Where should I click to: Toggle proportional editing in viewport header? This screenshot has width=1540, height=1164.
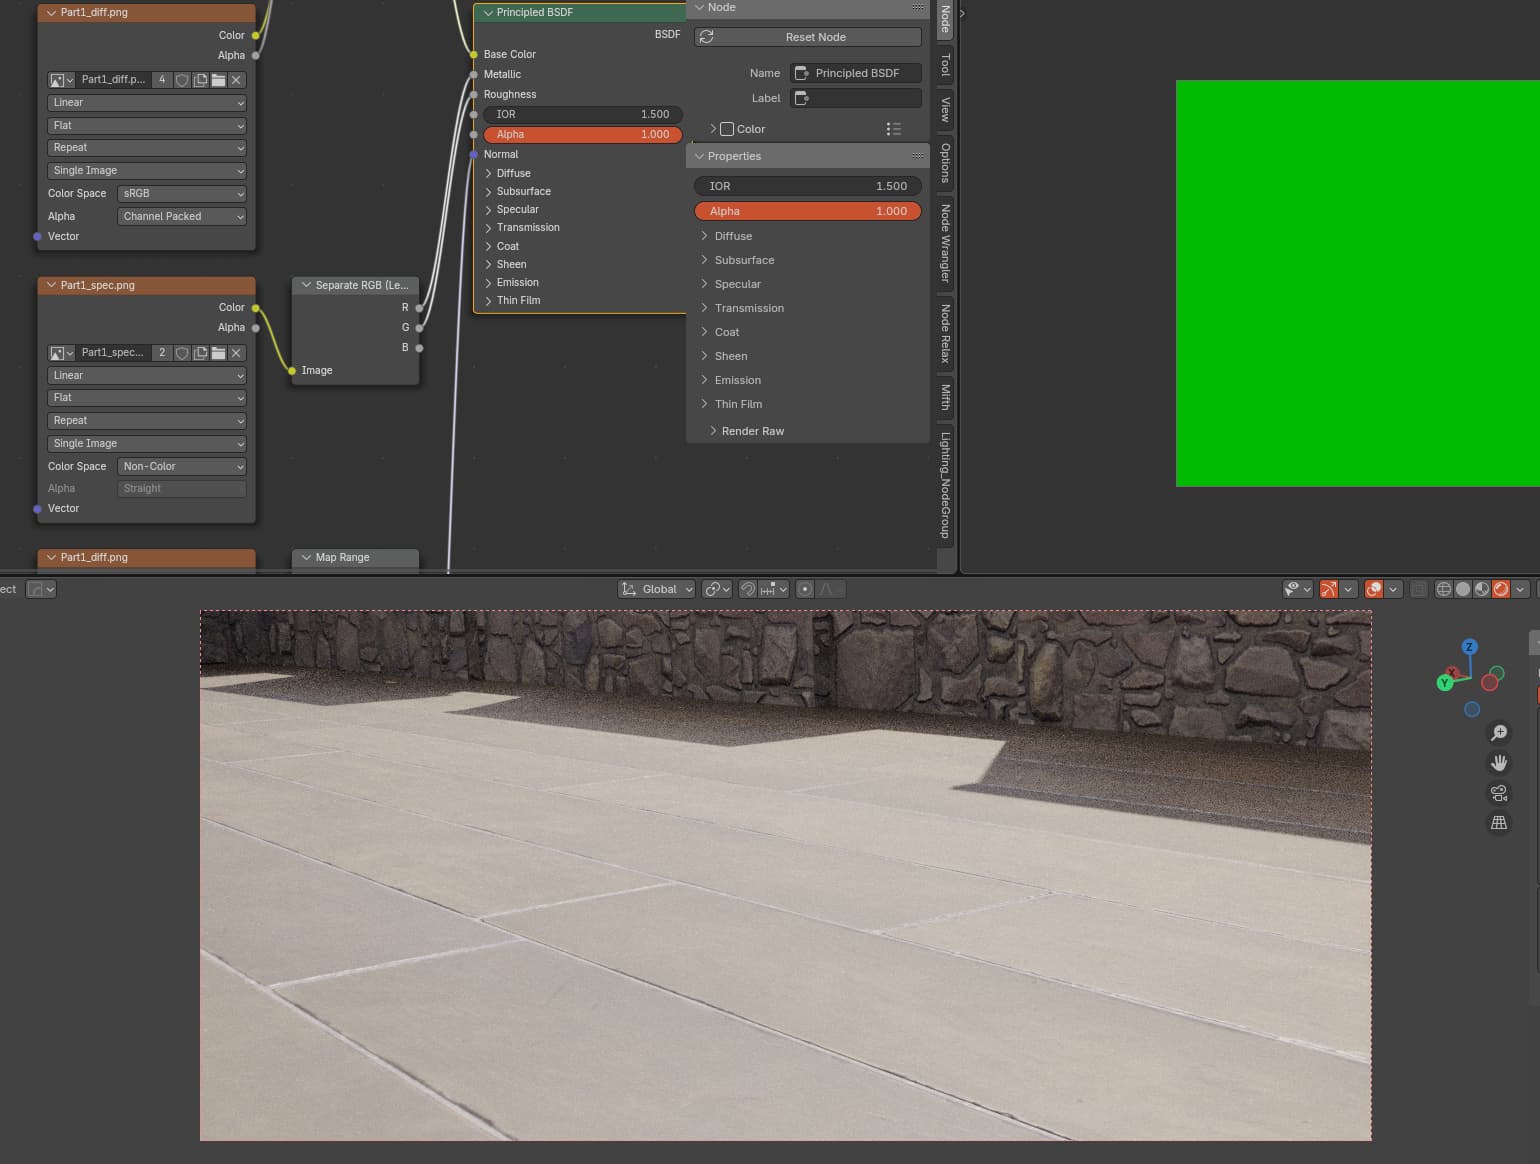[805, 589]
